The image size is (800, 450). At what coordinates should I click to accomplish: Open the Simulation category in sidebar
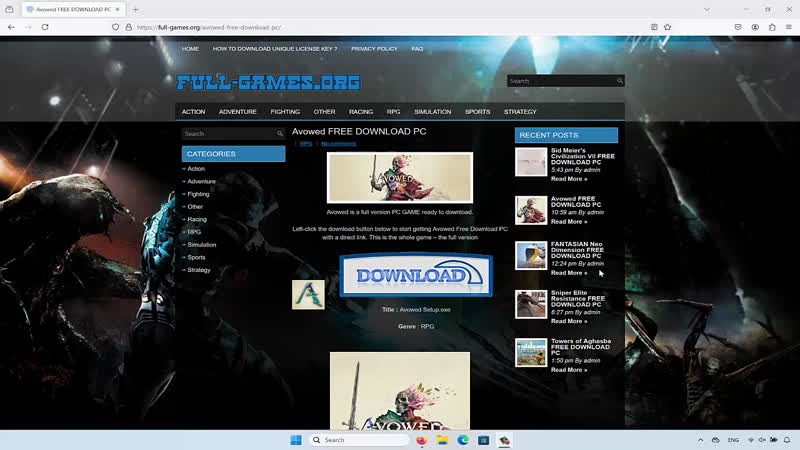[202, 245]
